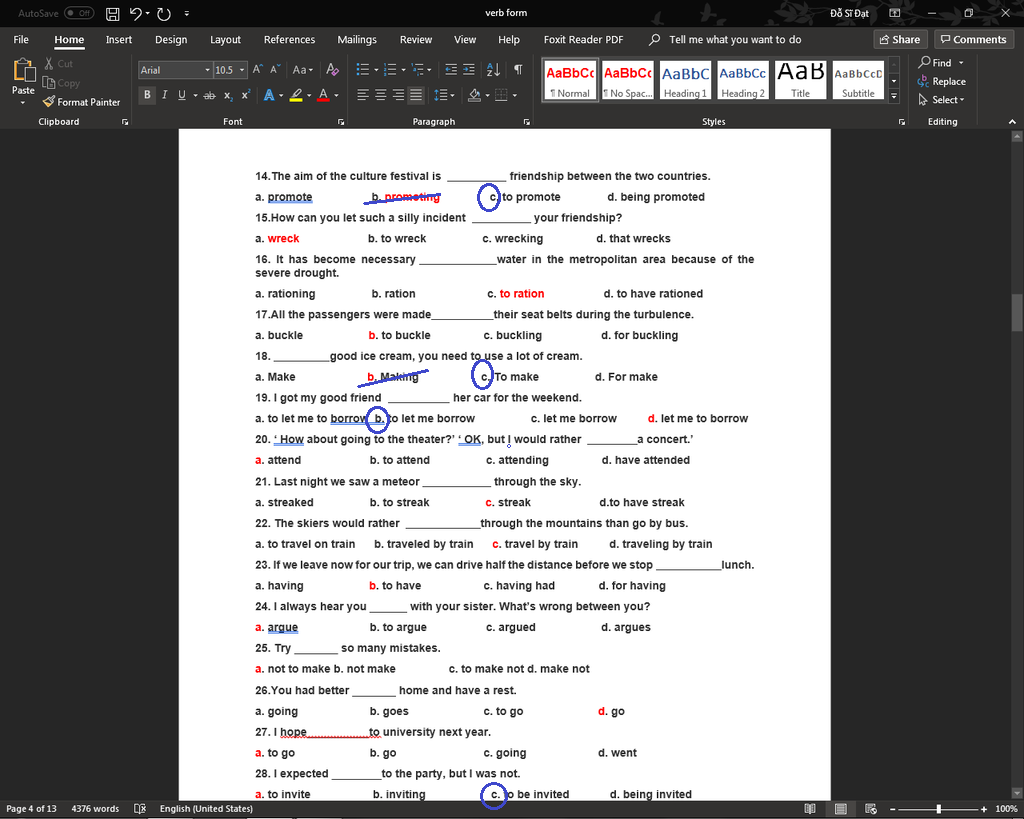Click the Replace button
The height and width of the screenshot is (819, 1024).
click(942, 82)
